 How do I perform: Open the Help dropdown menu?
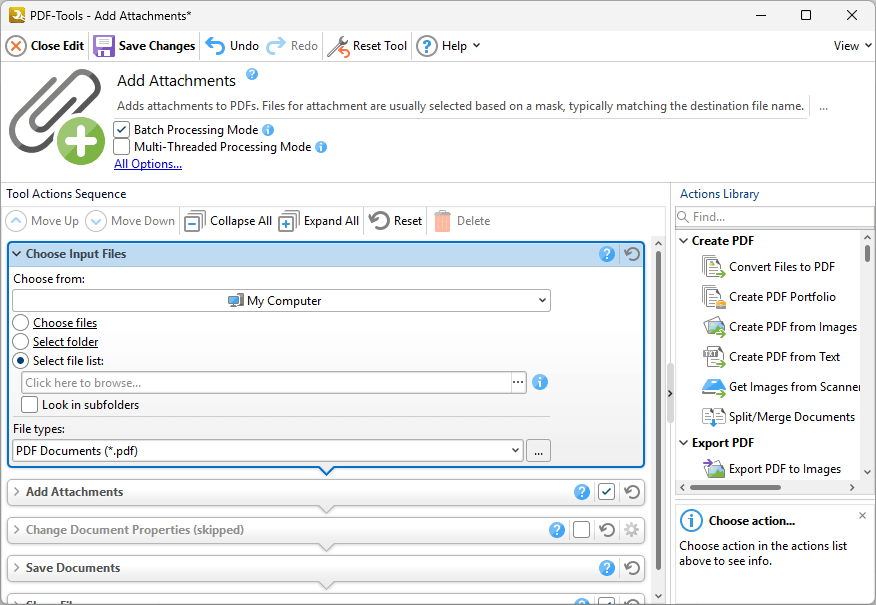[449, 46]
